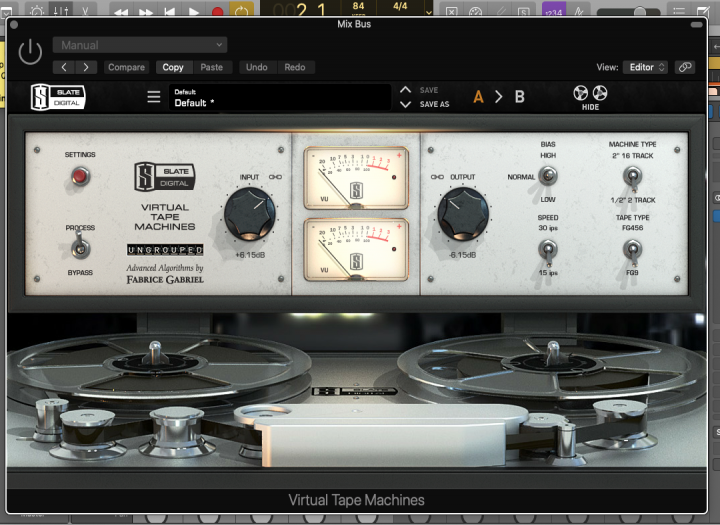Image resolution: width=720 pixels, height=525 pixels.
Task: Click the Paste button
Action: [212, 67]
